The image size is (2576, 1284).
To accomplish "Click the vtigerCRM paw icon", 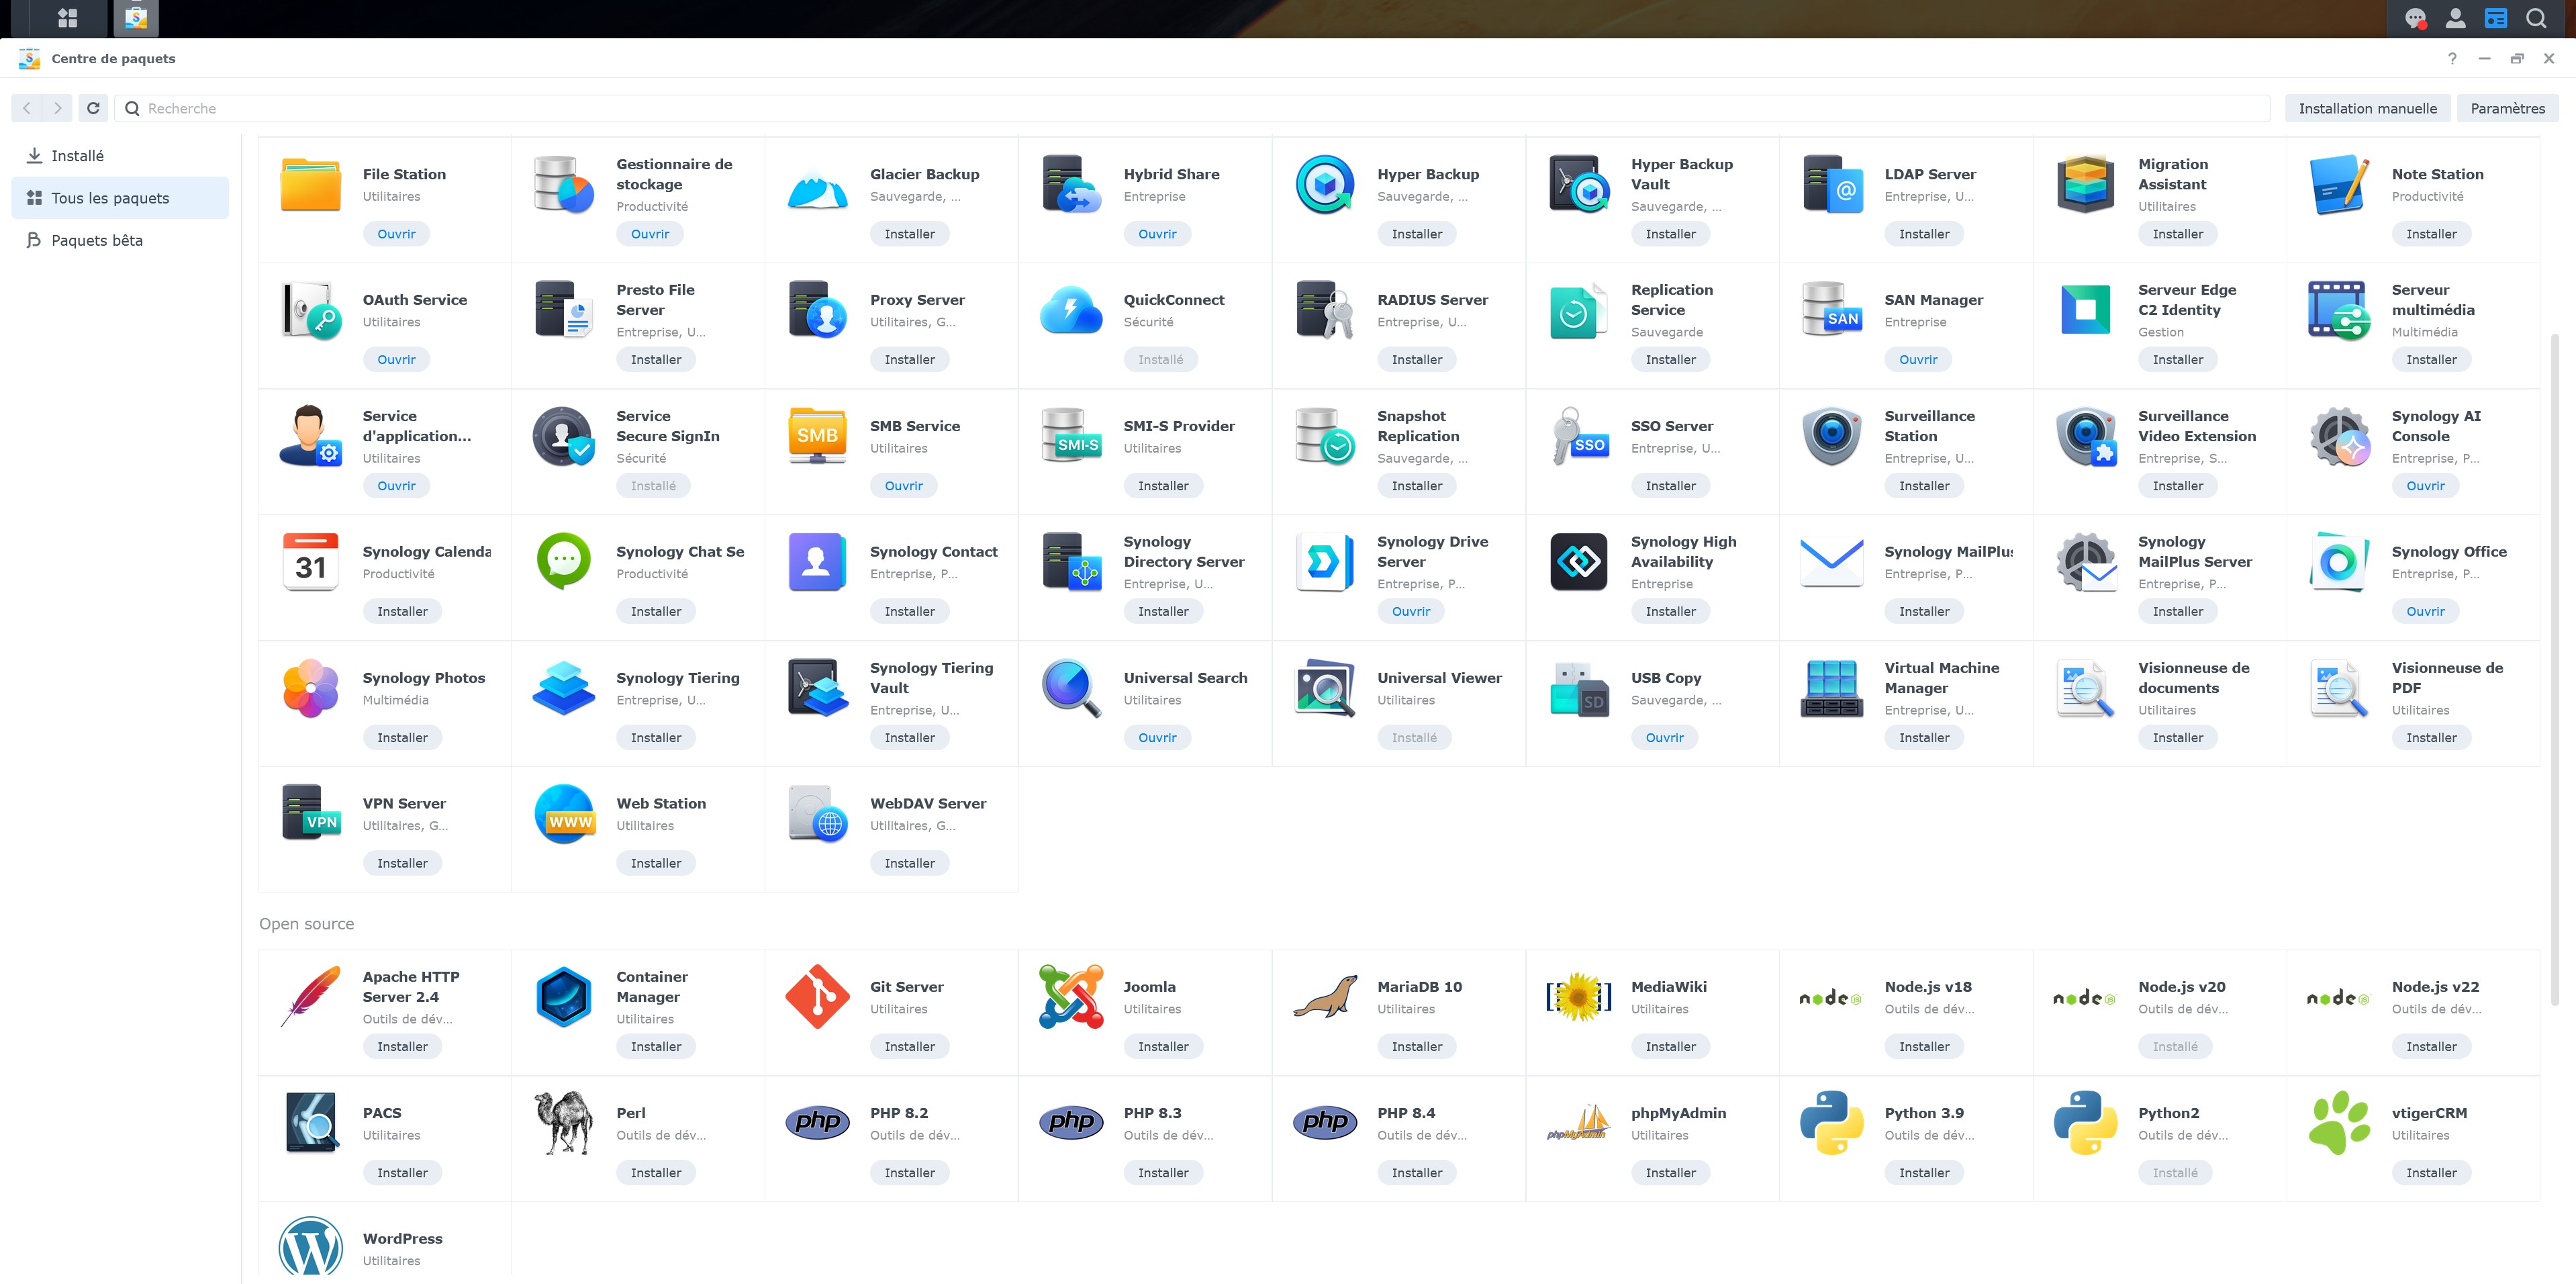I will (x=2339, y=1123).
